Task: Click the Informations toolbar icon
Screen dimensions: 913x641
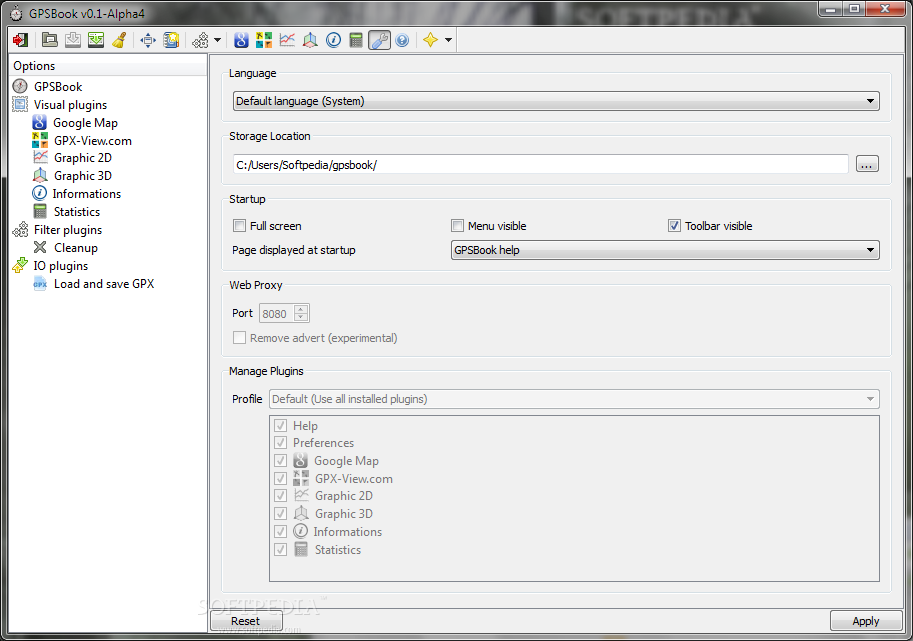Action: coord(334,40)
